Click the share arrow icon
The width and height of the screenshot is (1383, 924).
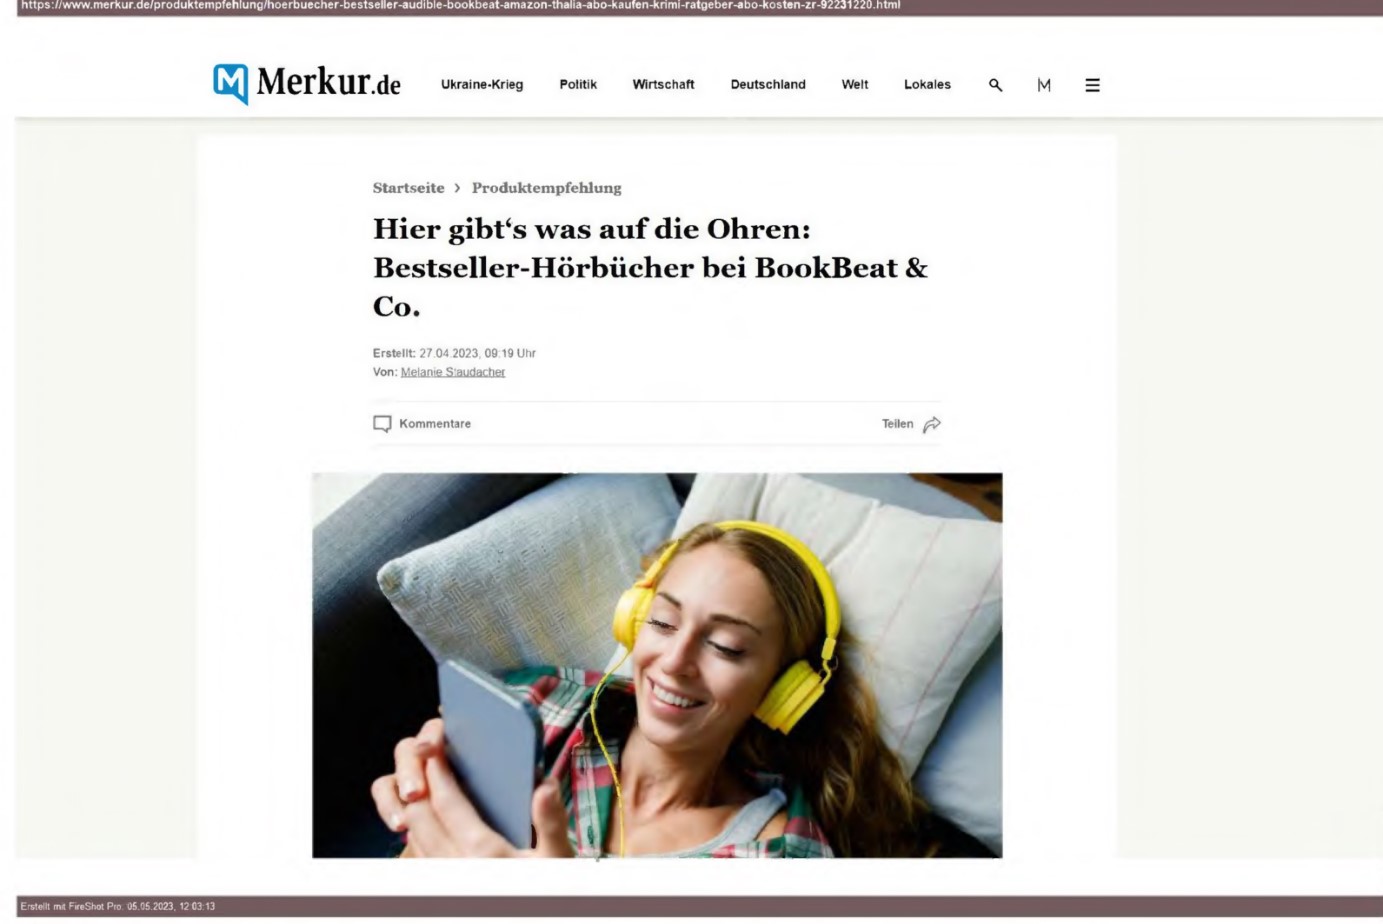(x=932, y=424)
